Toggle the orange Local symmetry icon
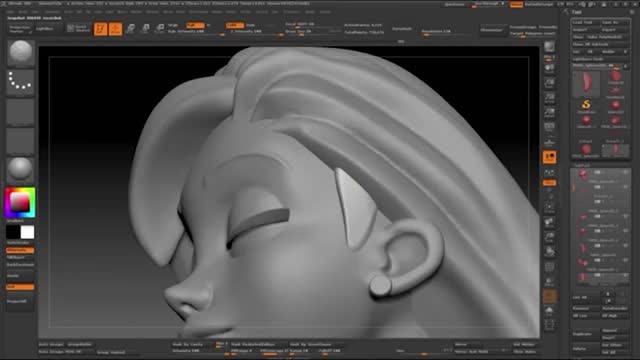Screen dimensions: 640x360 click(x=549, y=157)
